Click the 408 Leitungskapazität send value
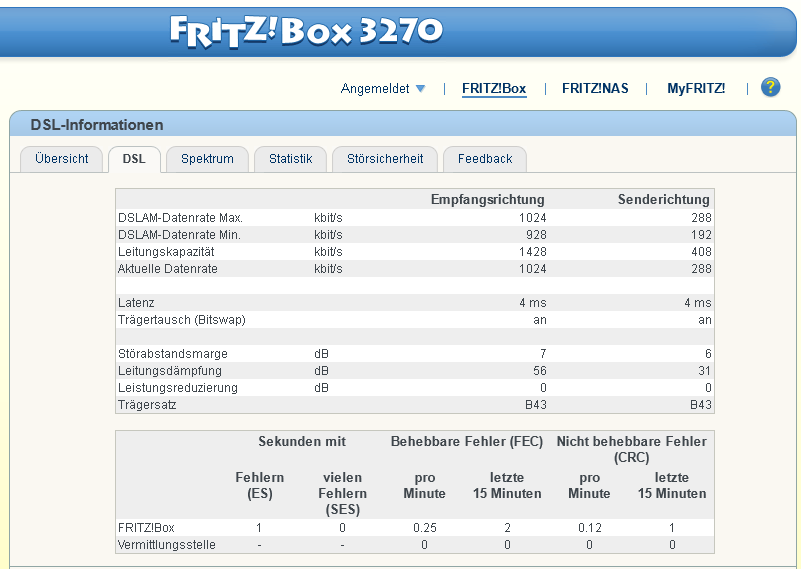The width and height of the screenshot is (801, 569). (x=701, y=252)
